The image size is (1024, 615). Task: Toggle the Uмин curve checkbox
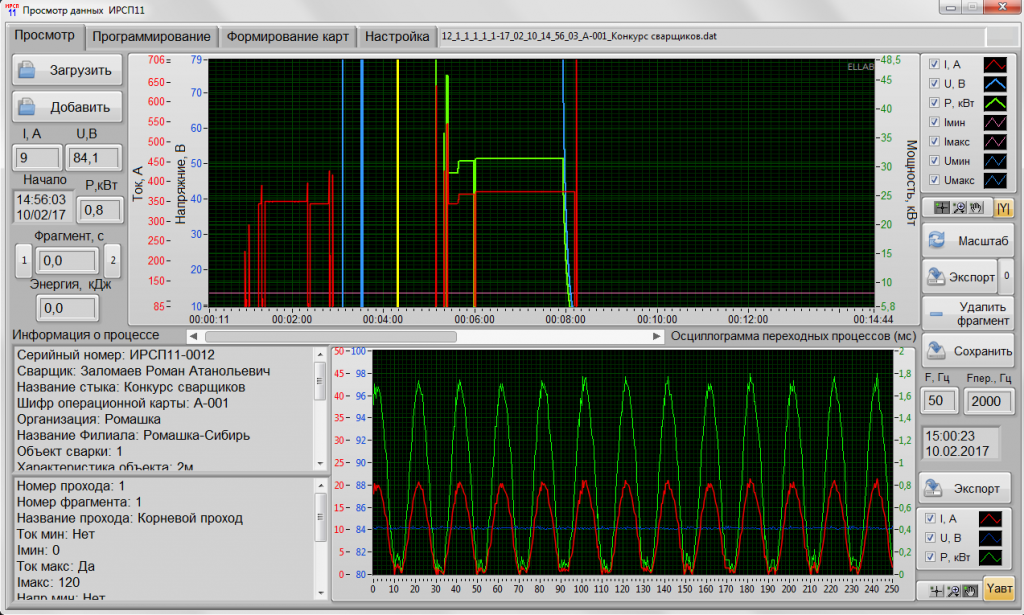934,161
